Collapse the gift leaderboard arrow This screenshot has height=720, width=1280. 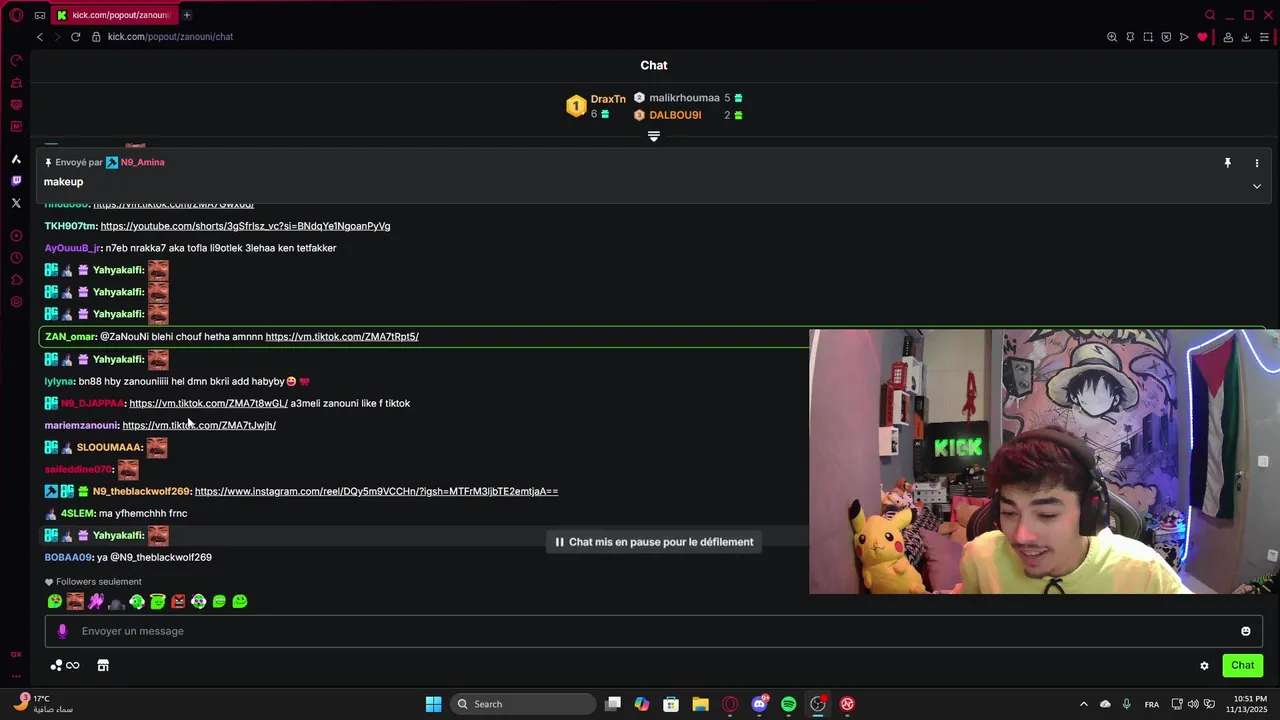point(654,136)
